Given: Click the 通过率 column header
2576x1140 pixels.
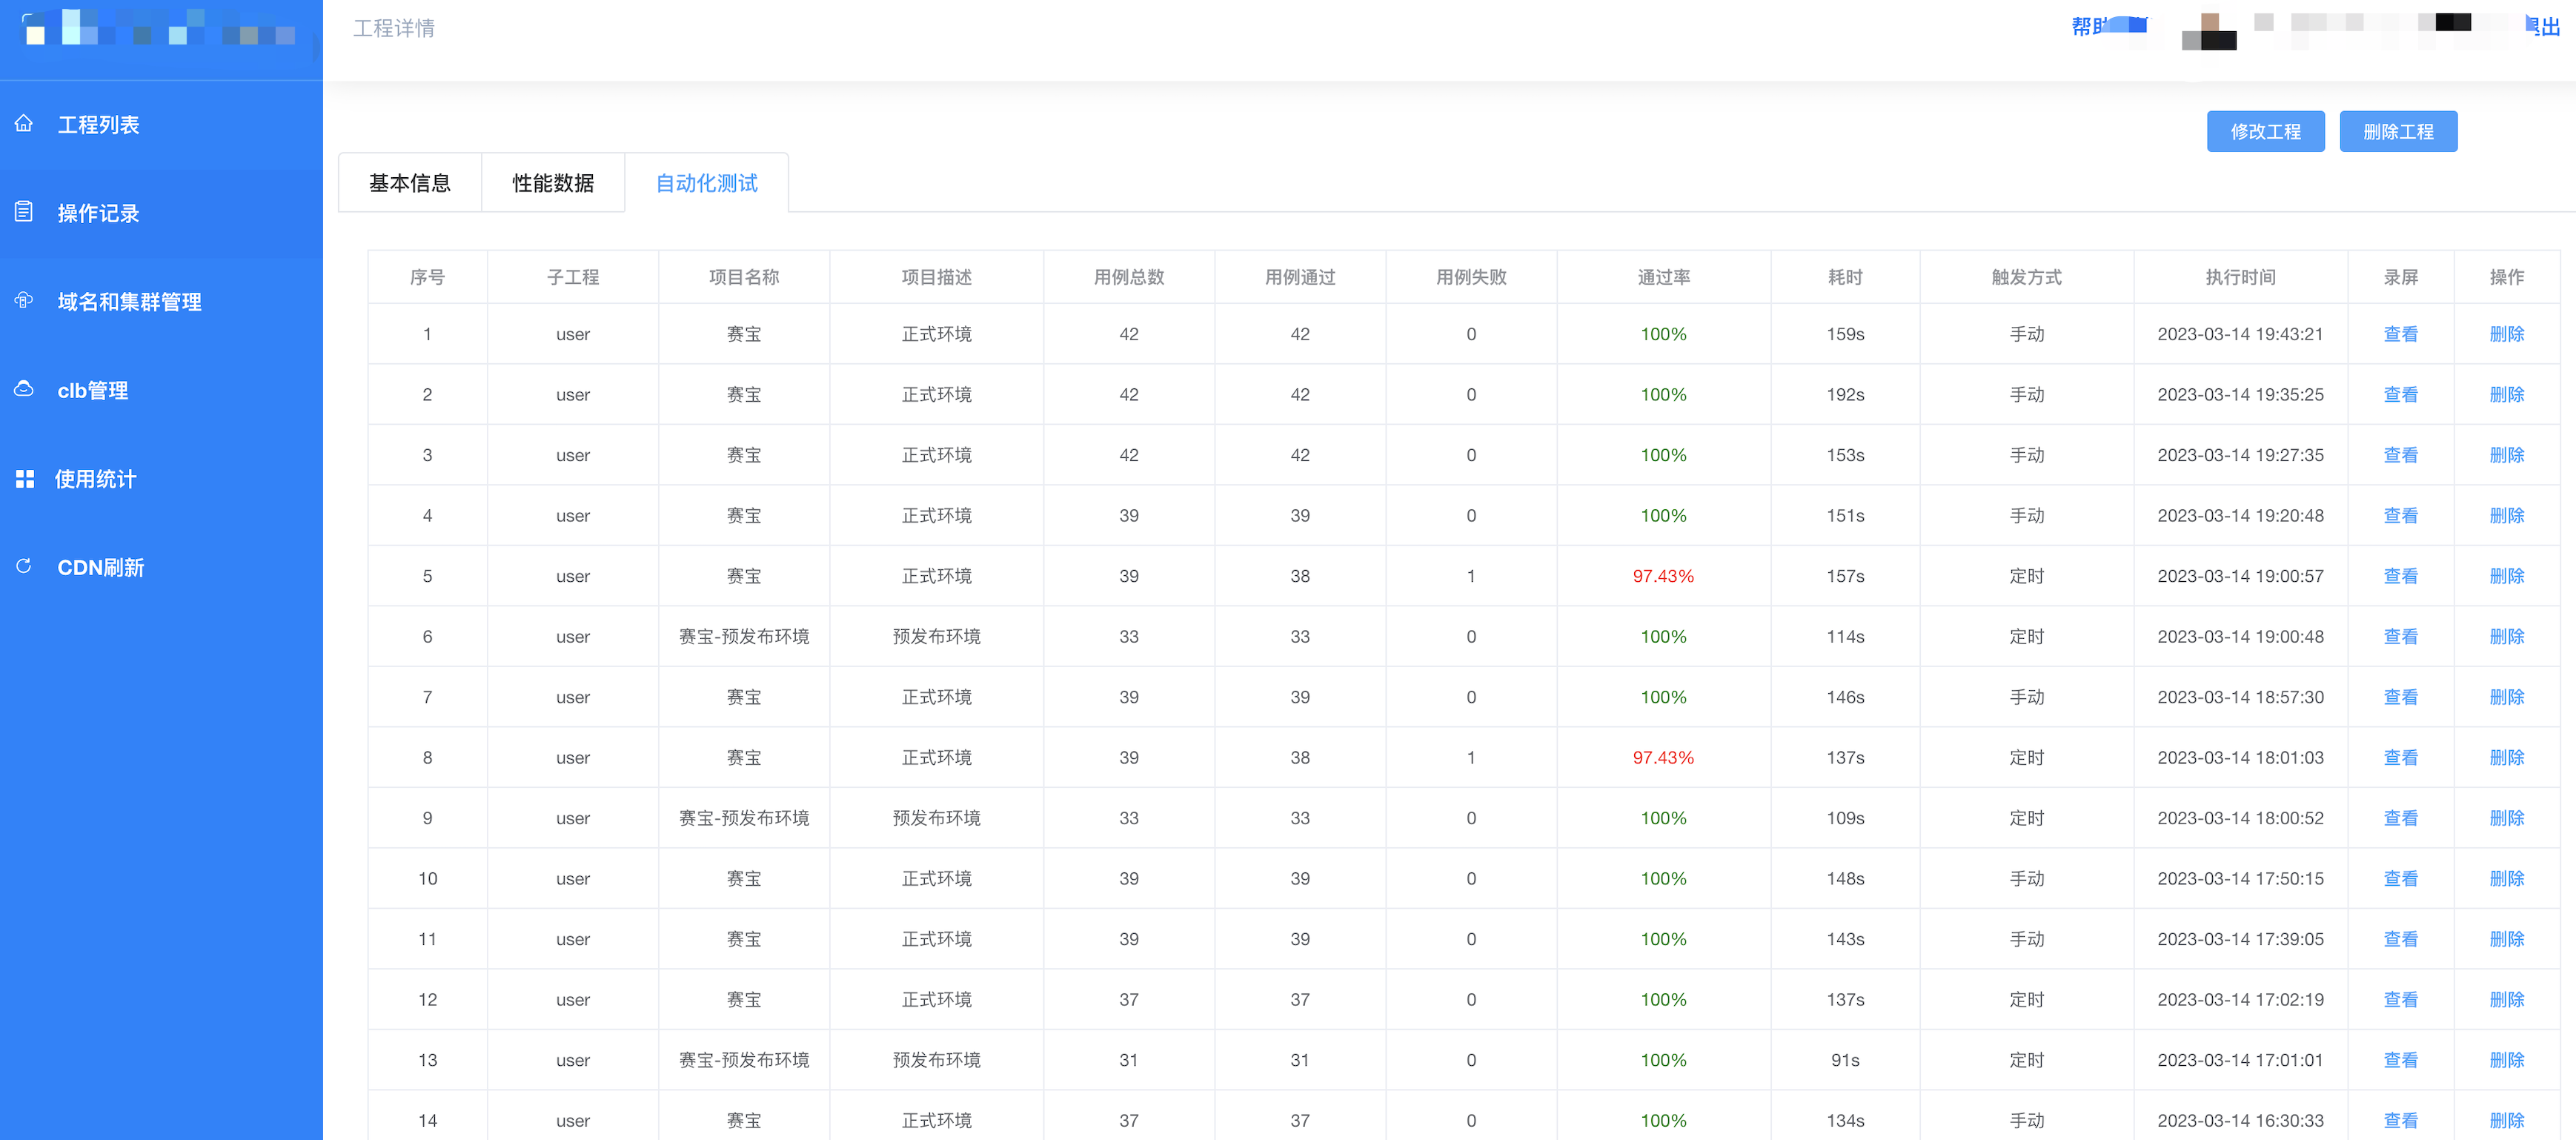Looking at the screenshot, I should coord(1662,277).
